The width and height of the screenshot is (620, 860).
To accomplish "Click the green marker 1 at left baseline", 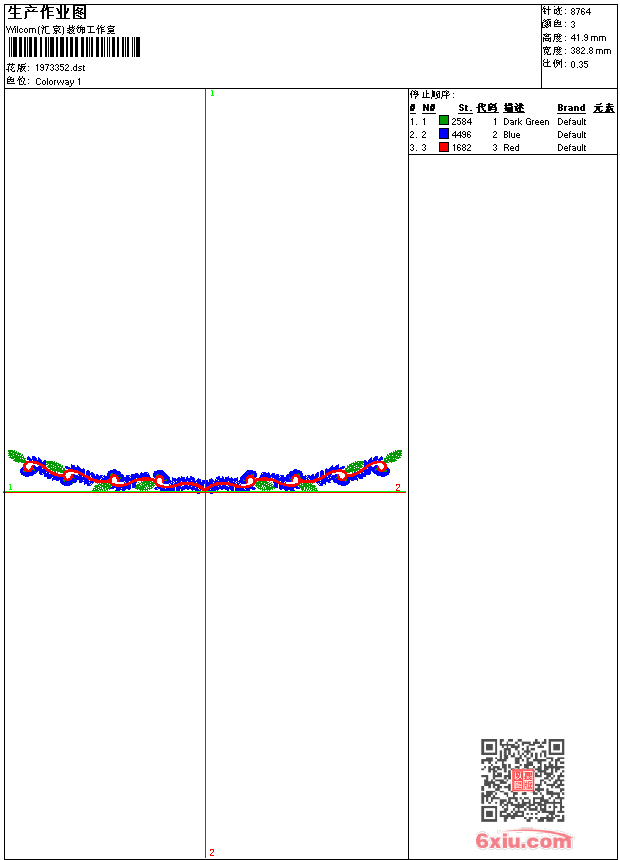I will click(x=10, y=487).
